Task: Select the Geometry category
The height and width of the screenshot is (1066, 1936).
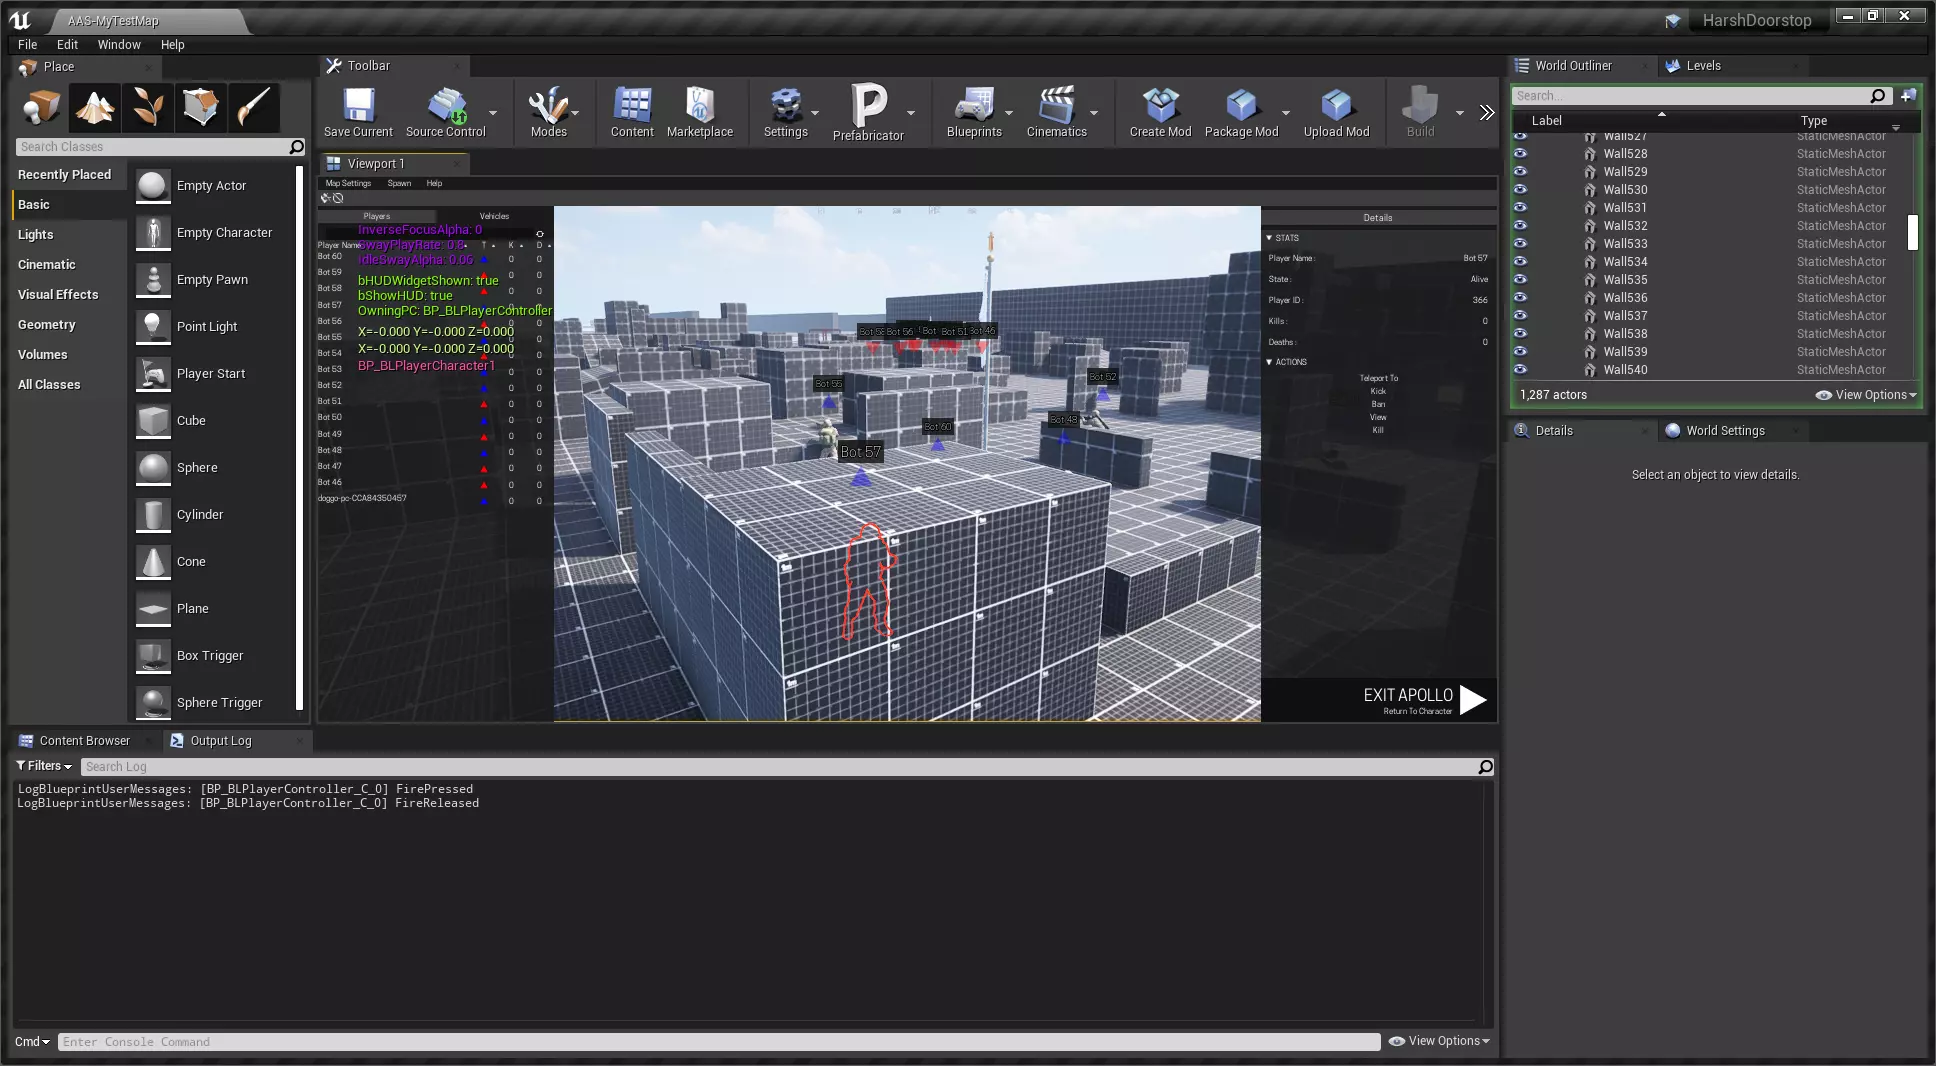Action: [47, 324]
